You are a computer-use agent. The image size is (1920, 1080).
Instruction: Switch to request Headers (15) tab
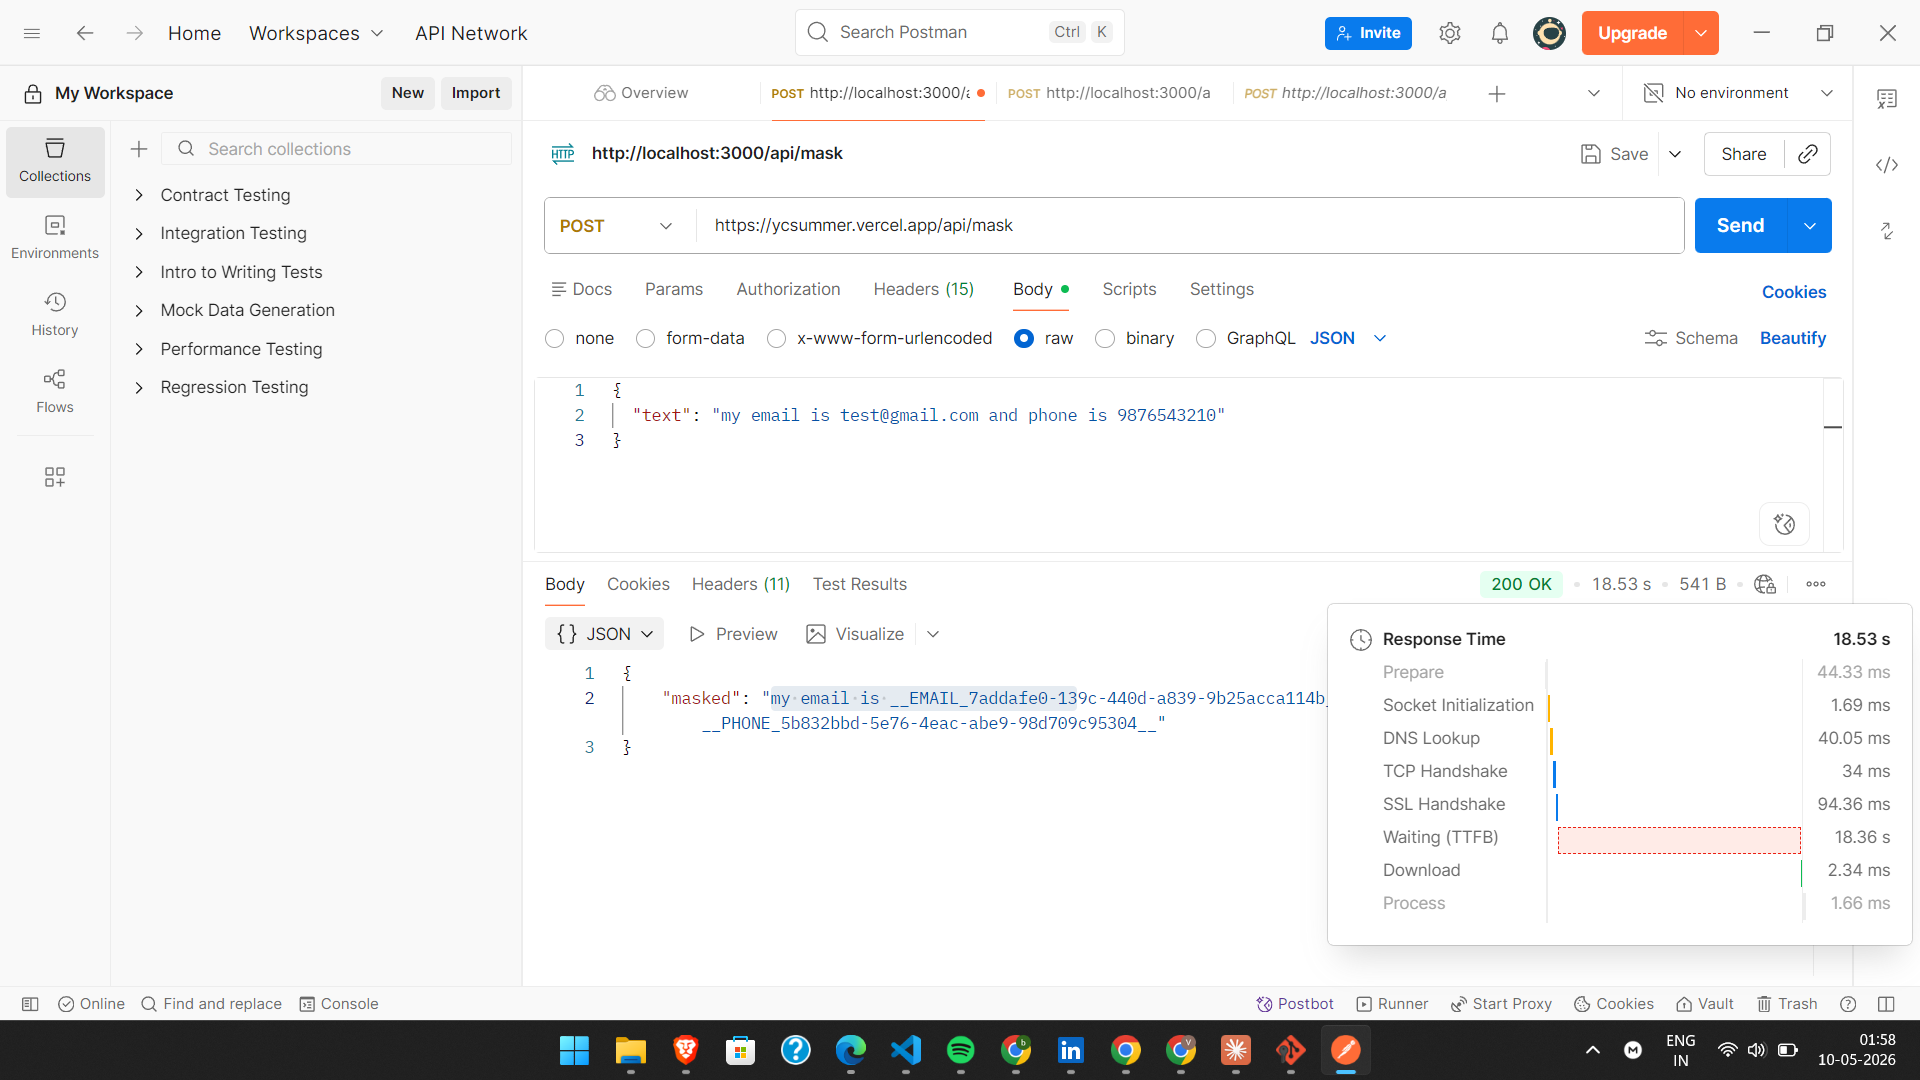[x=923, y=289]
